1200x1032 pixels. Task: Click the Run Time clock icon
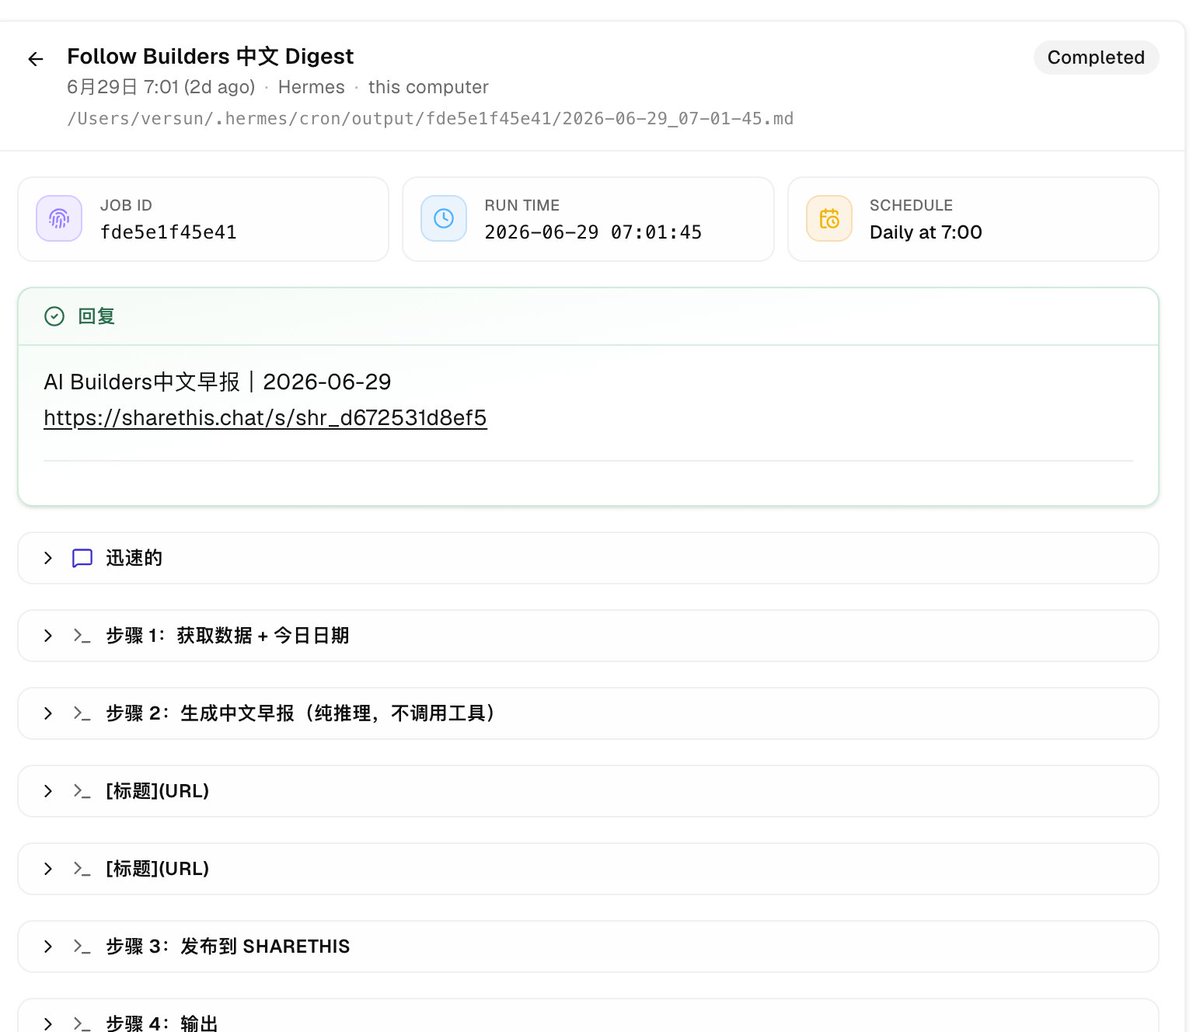(444, 218)
